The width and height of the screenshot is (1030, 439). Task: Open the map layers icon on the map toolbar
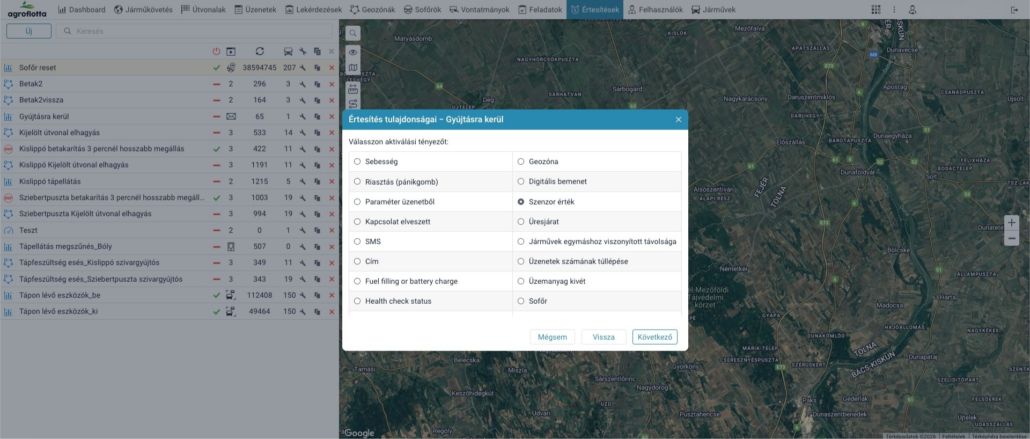tap(353, 68)
